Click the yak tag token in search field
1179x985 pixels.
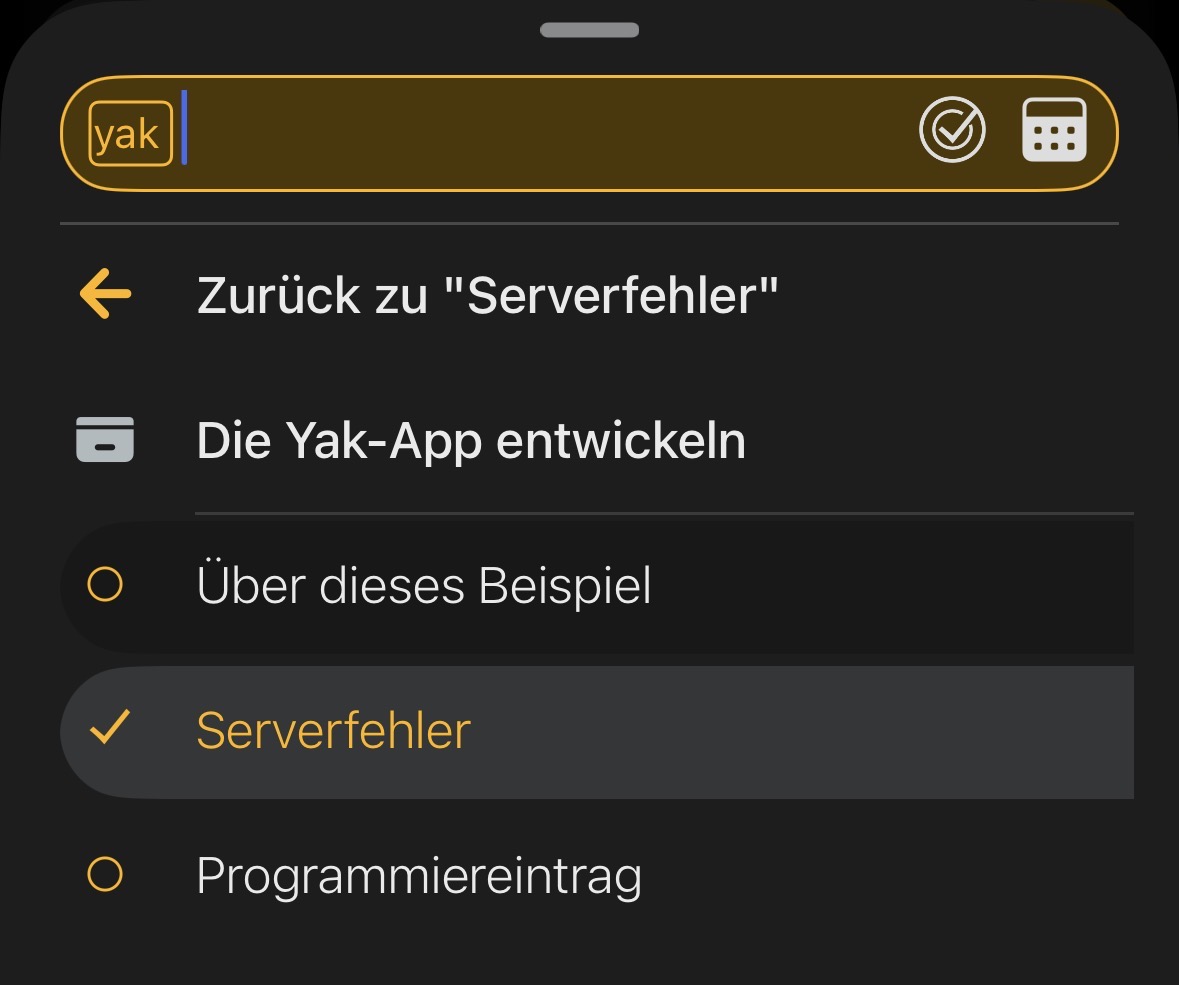coord(130,133)
